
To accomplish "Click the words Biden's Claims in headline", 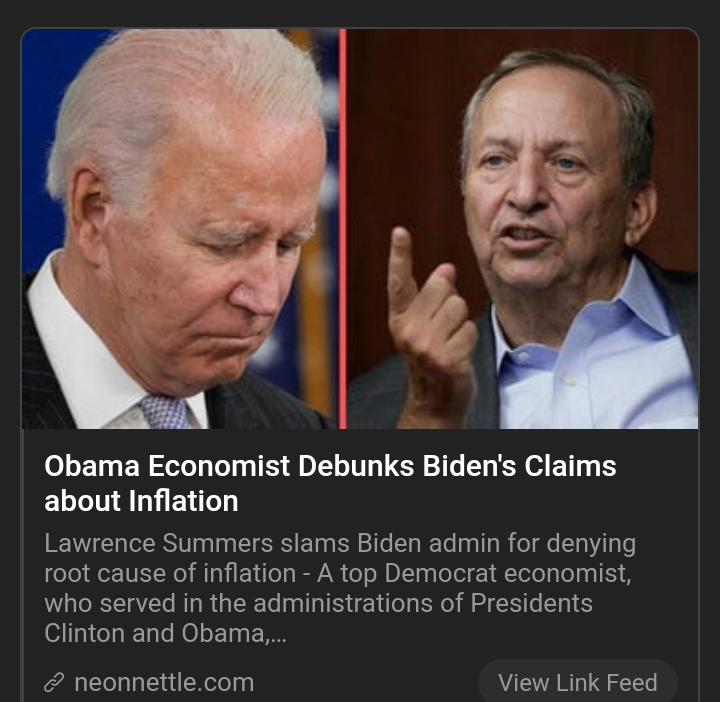I will coord(519,466).
